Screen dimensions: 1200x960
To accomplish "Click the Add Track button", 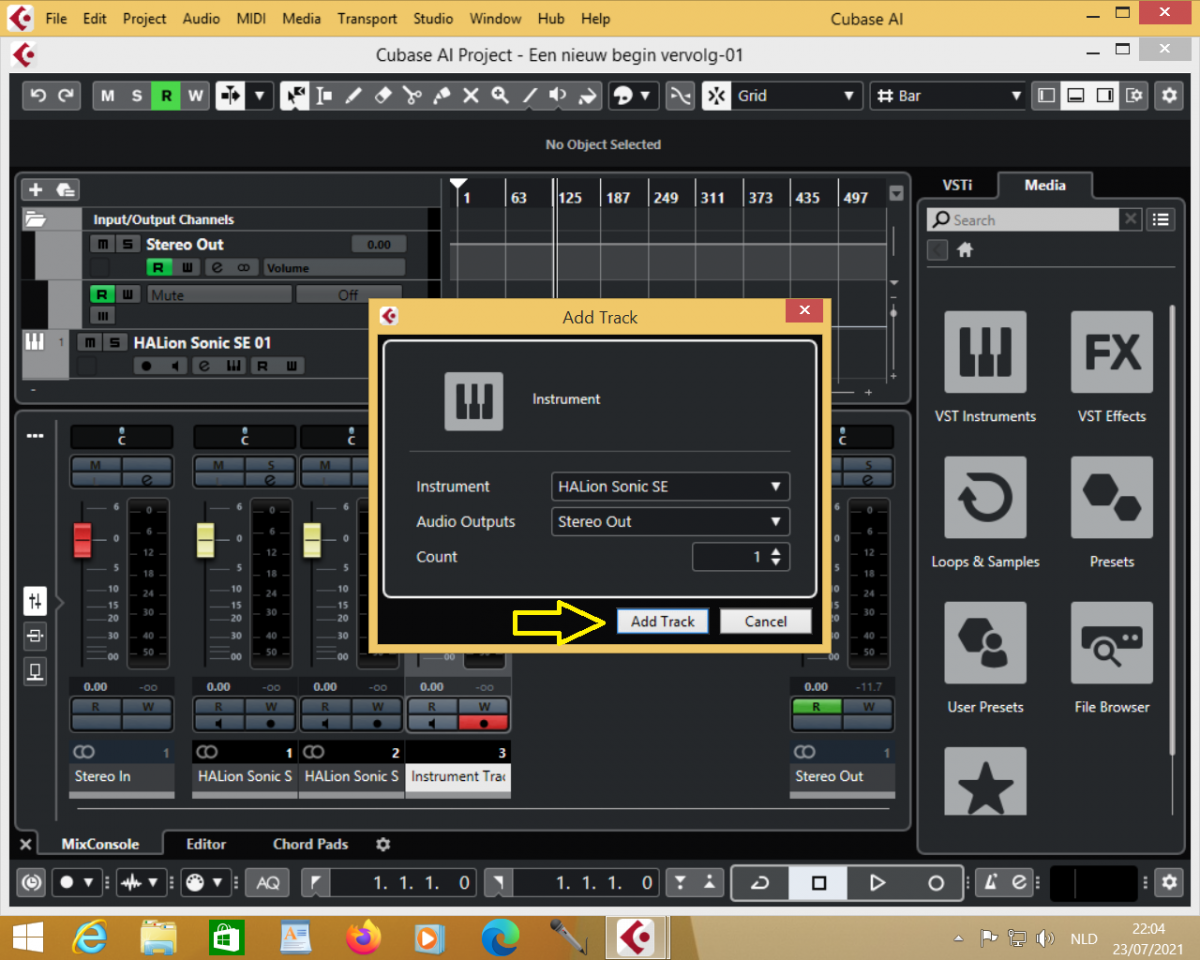I will (663, 621).
